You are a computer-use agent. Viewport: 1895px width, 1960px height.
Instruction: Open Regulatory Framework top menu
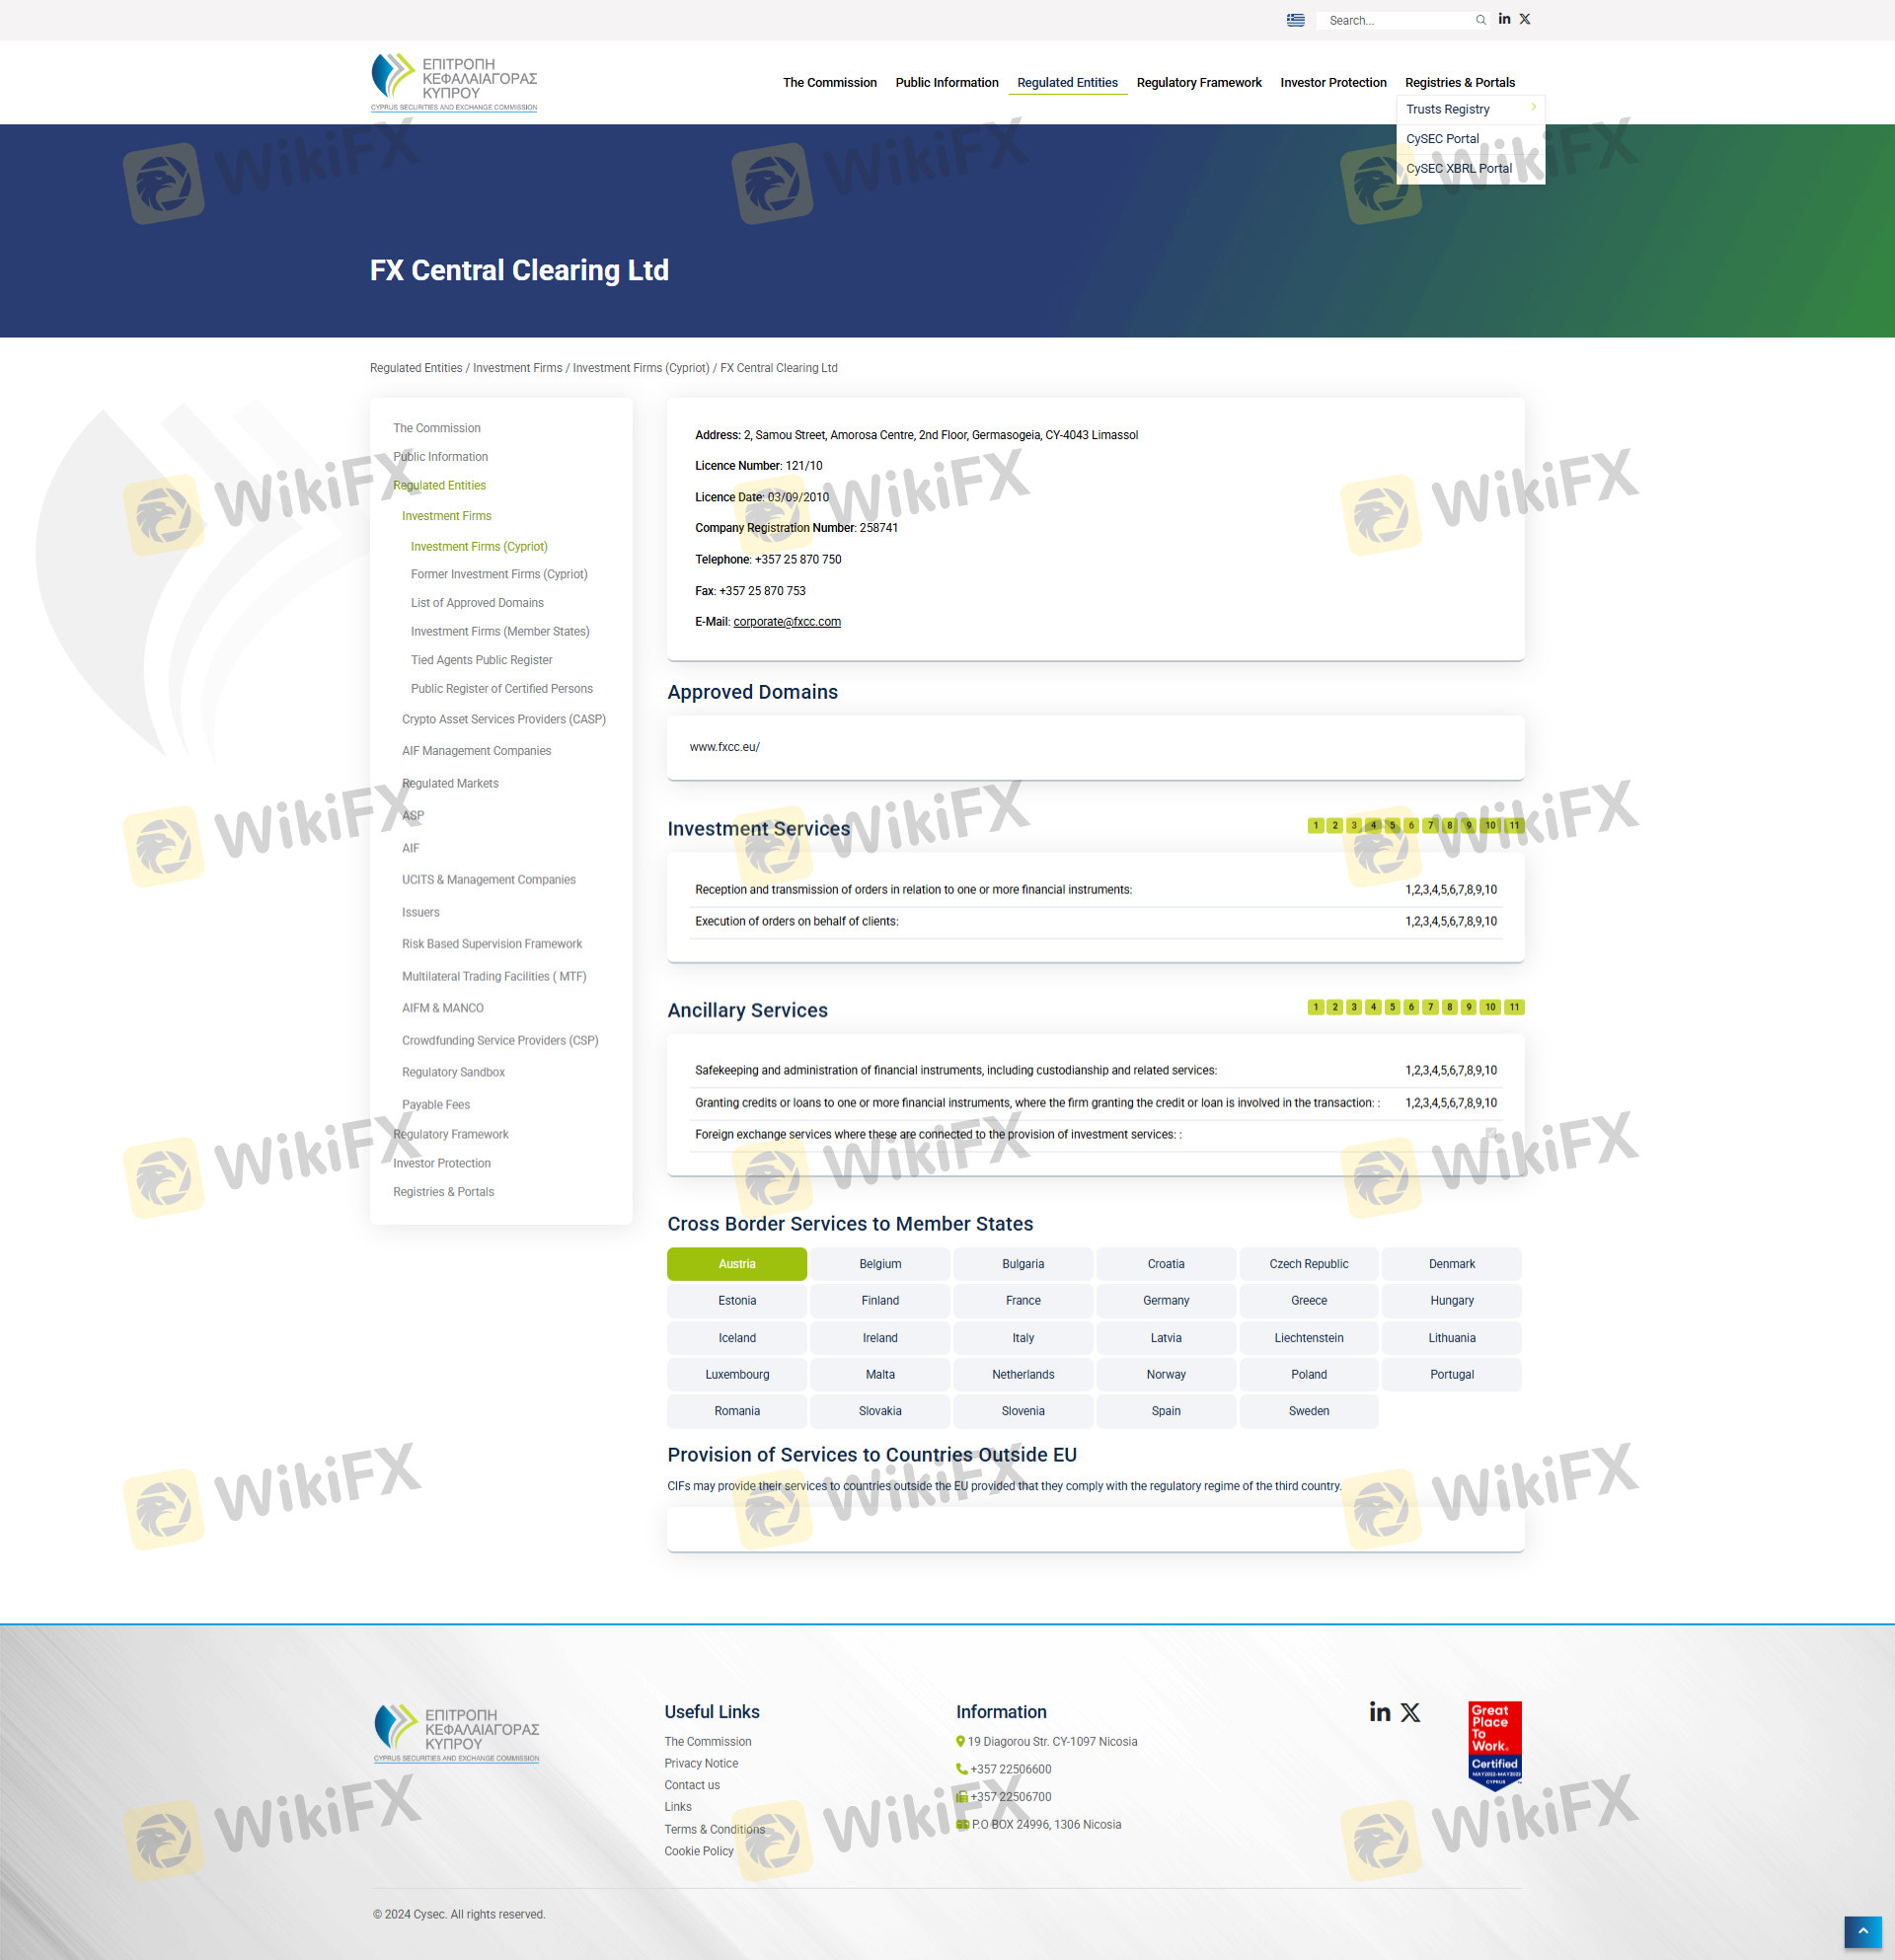pyautogui.click(x=1199, y=83)
